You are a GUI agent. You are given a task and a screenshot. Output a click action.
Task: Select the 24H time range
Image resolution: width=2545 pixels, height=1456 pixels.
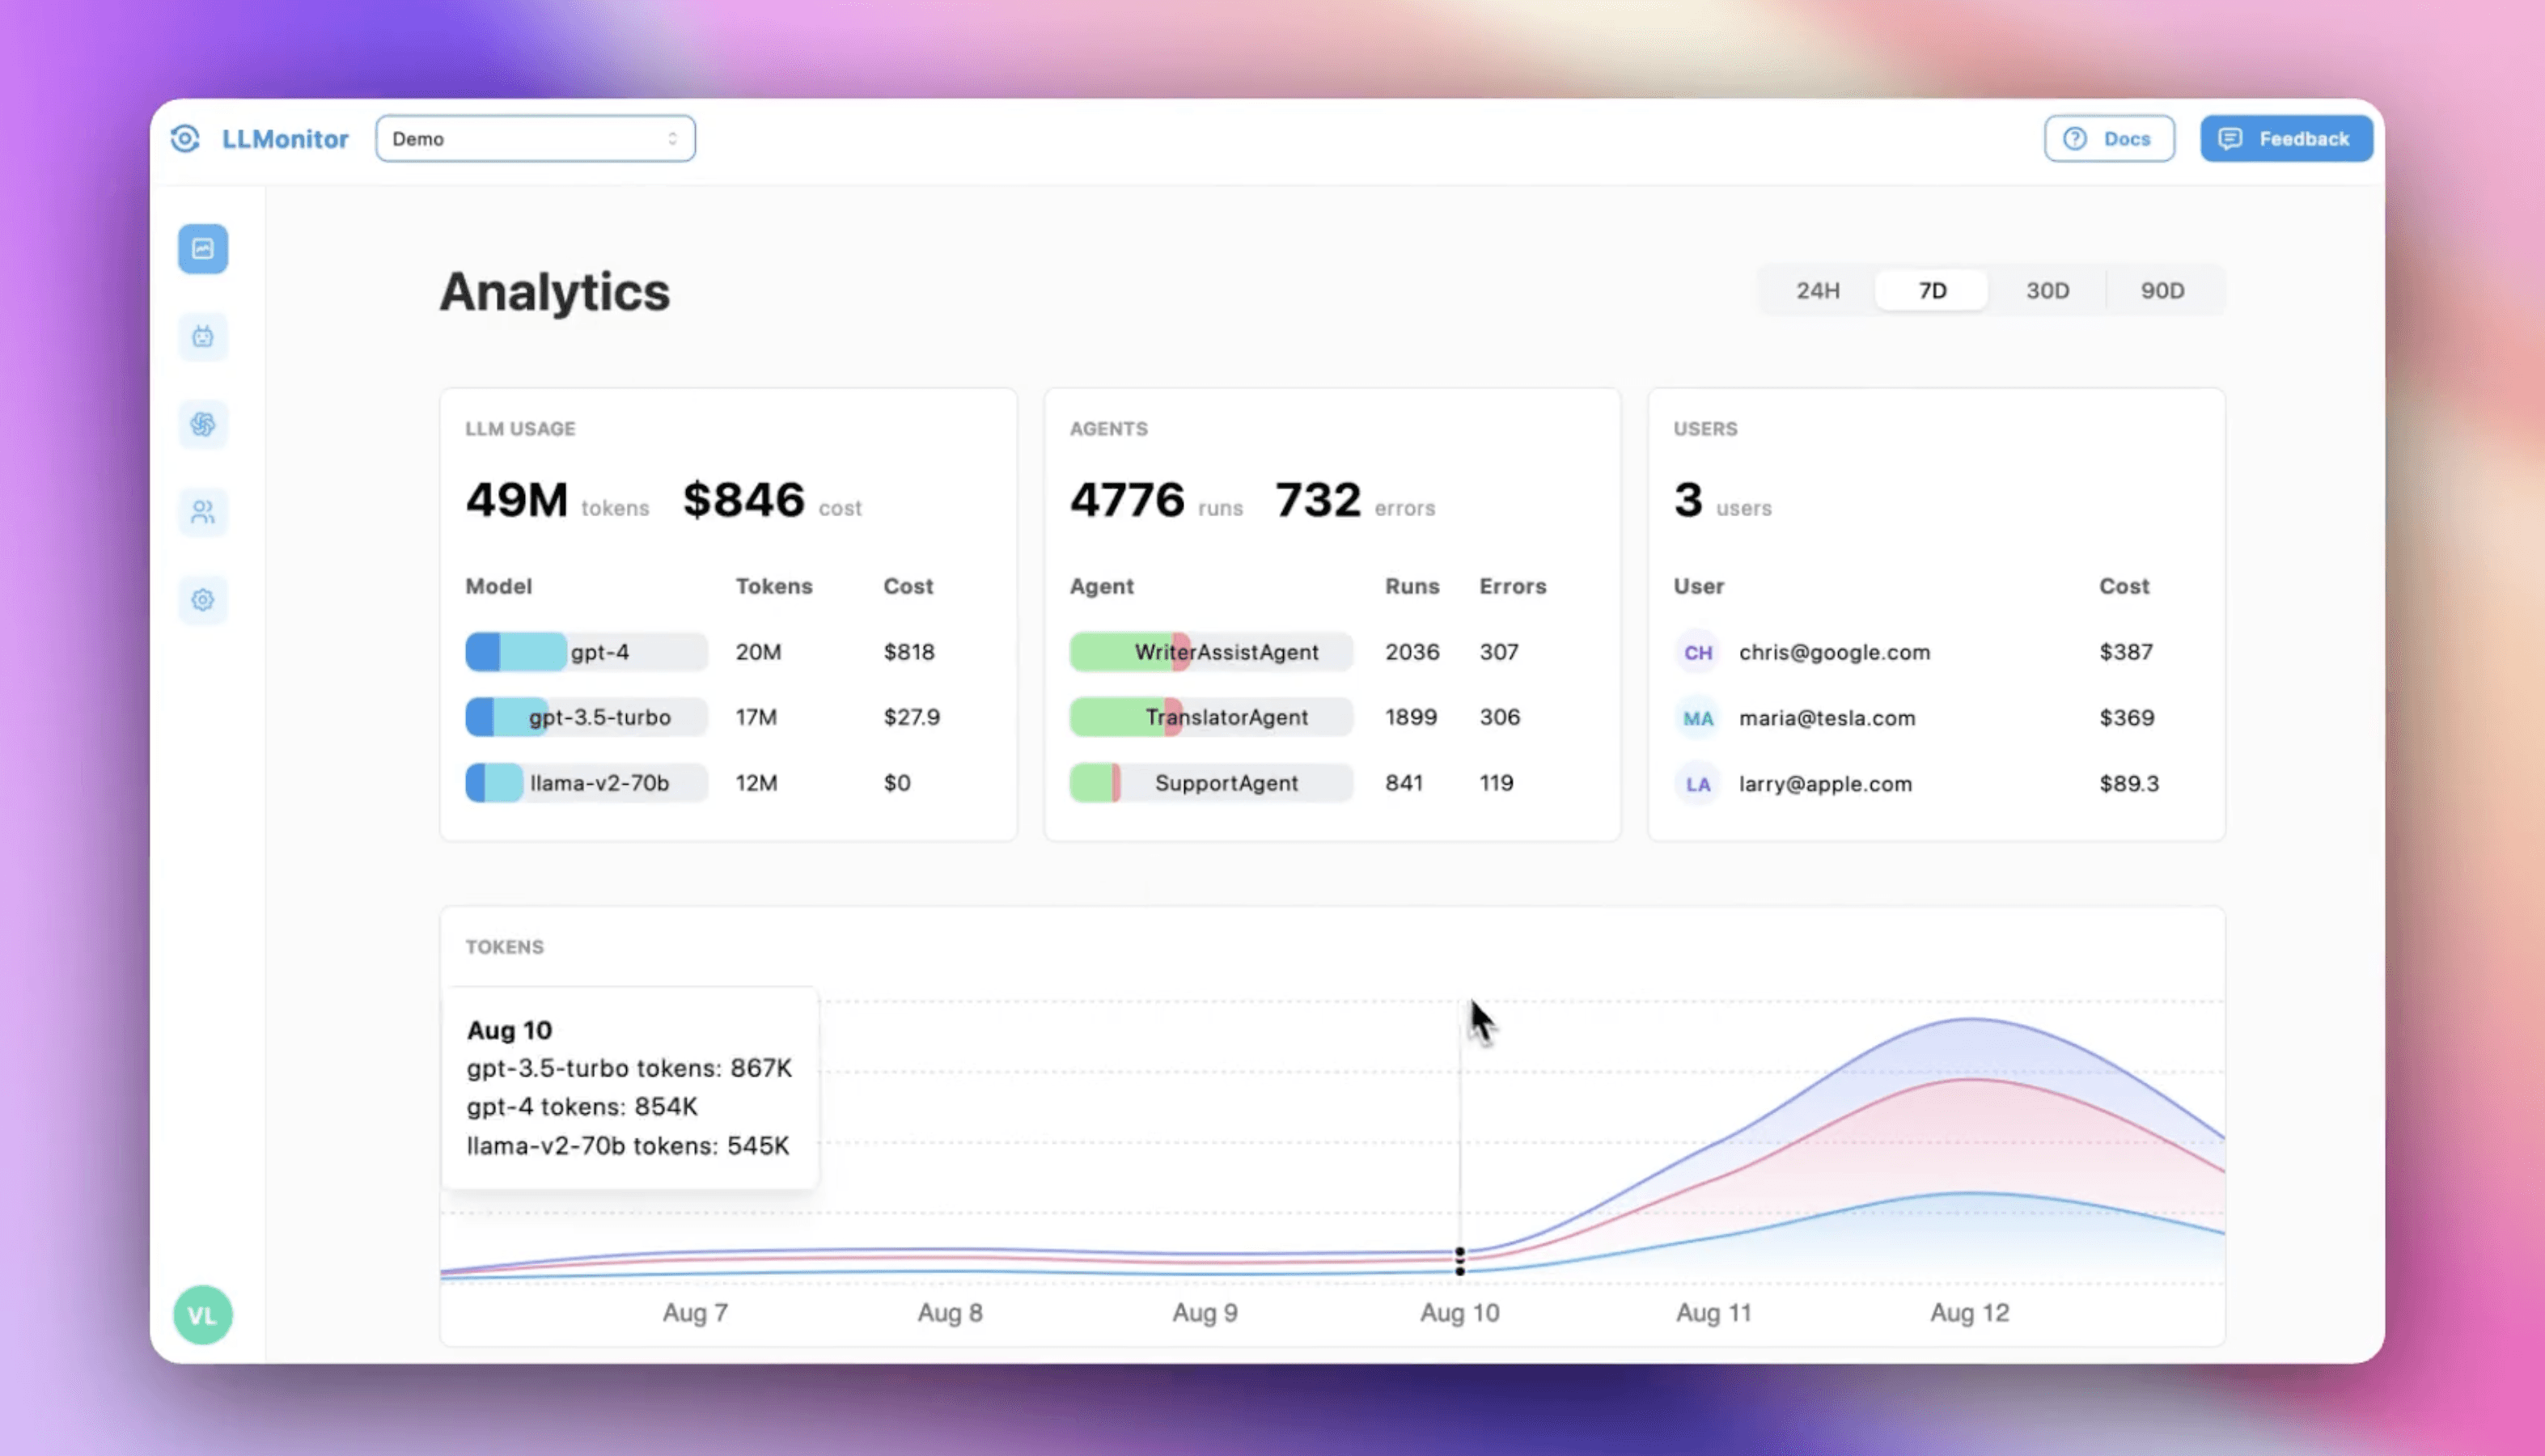(x=1817, y=290)
